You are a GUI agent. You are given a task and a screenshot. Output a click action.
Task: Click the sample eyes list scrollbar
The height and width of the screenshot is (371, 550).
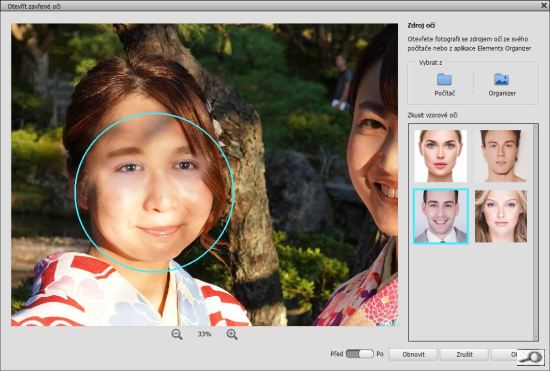(x=535, y=232)
